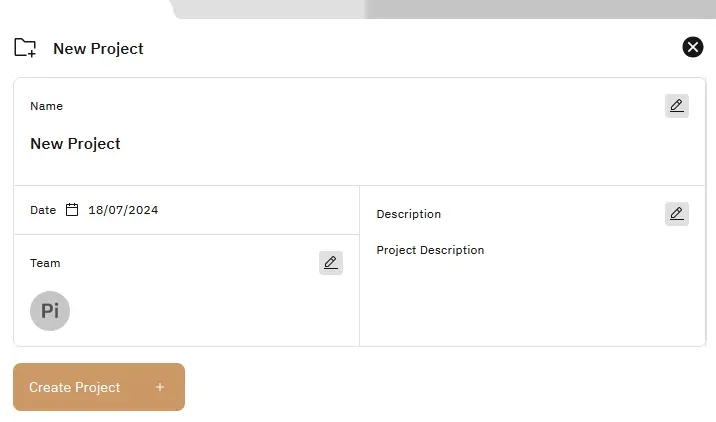Click the bold New Project name field
Viewport: 716px width, 422px height.
[75, 144]
